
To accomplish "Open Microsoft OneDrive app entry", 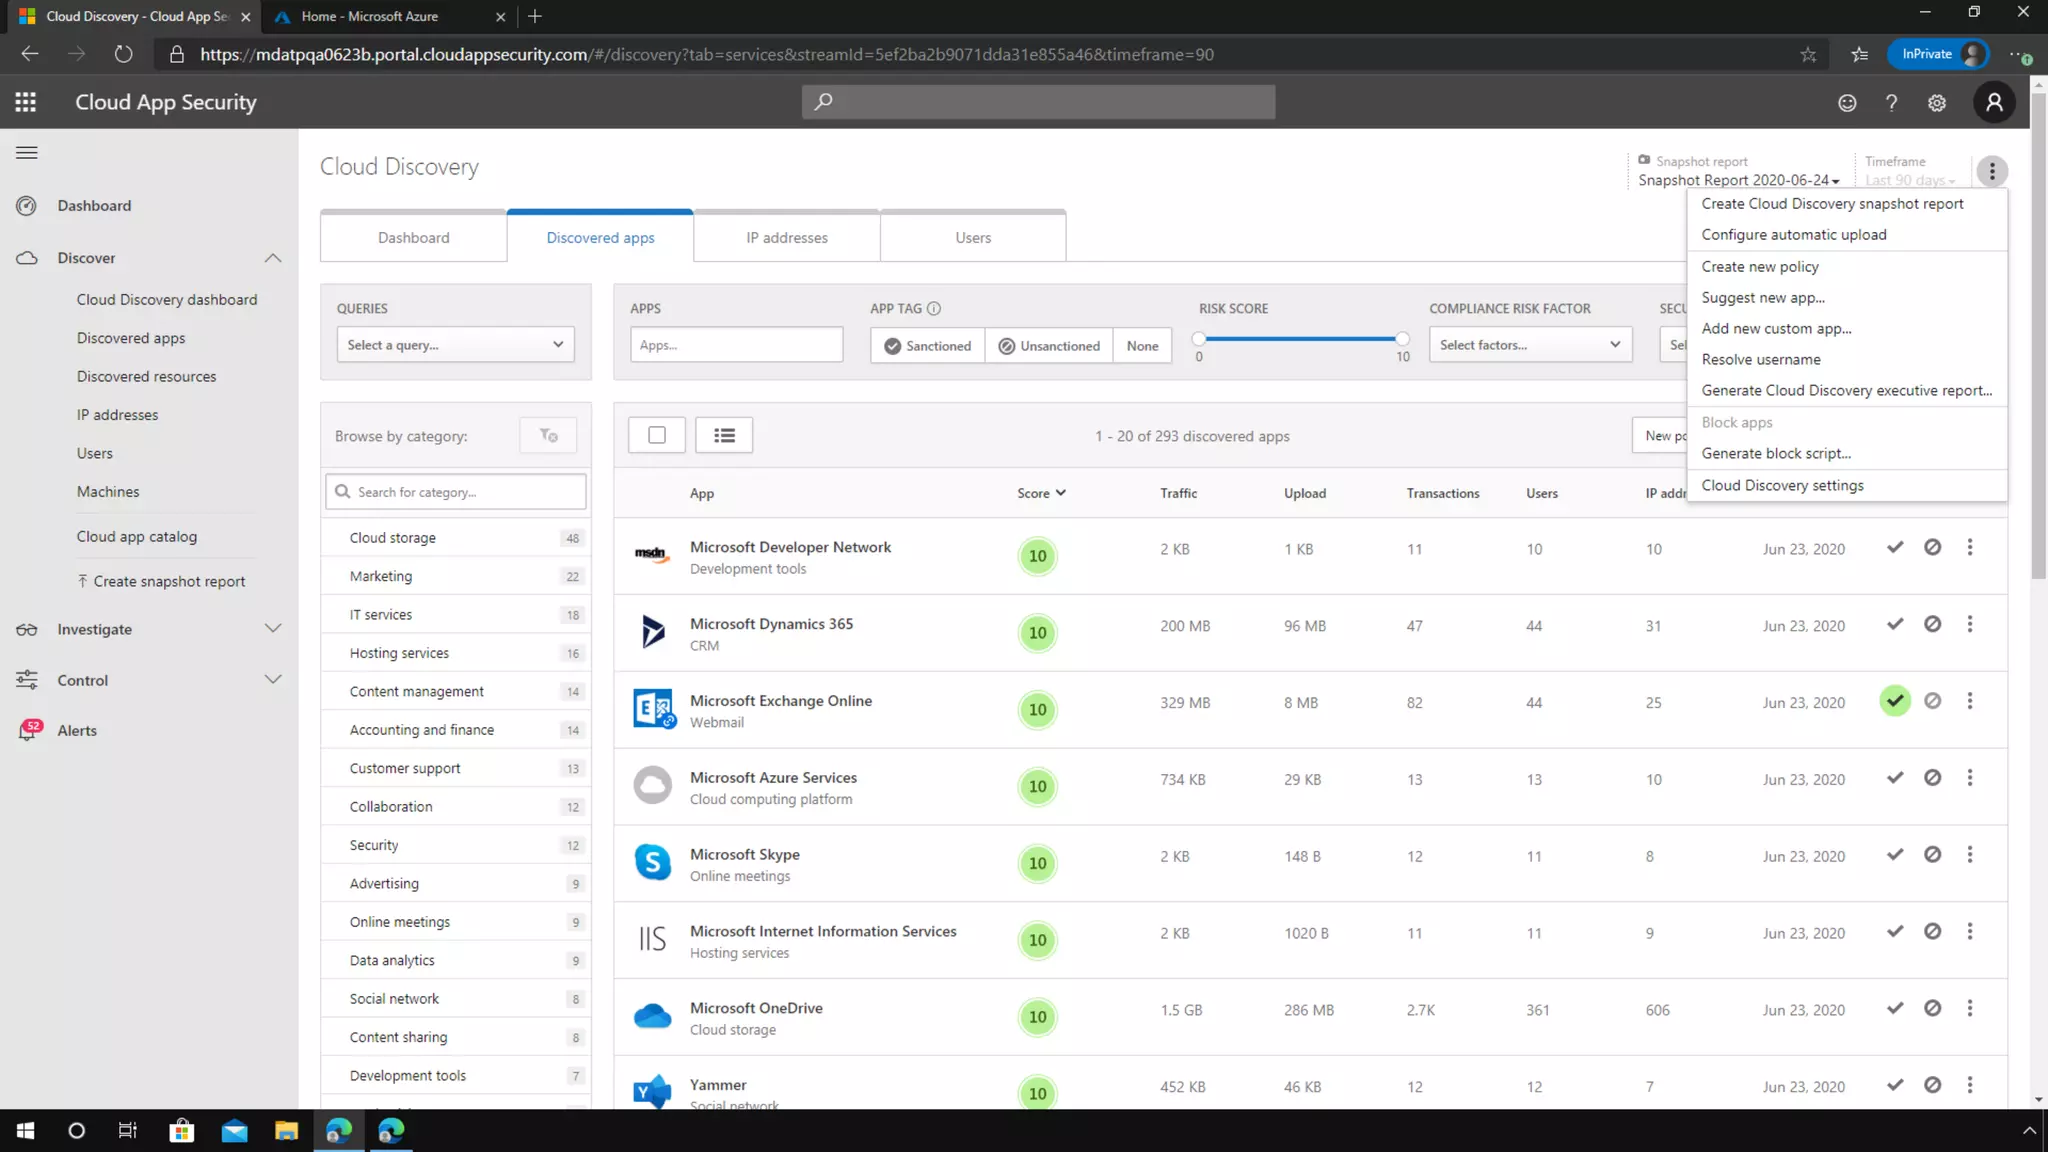I will 756,1008.
